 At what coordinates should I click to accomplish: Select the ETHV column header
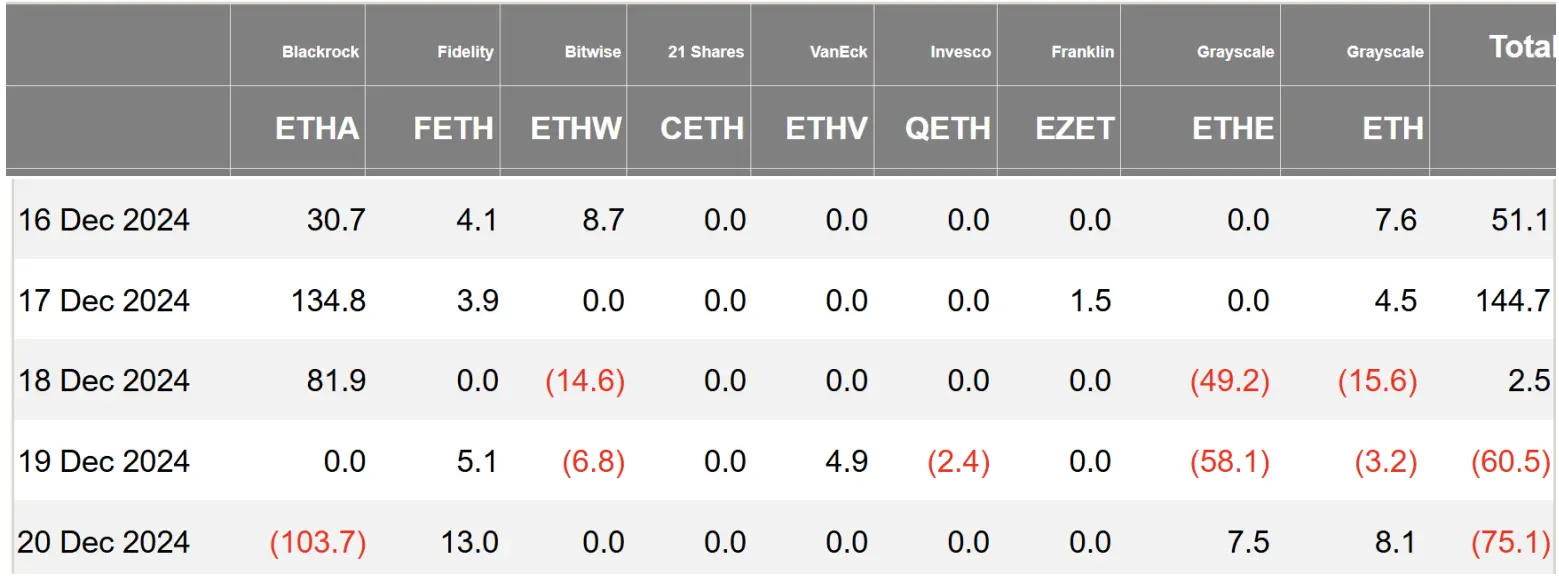[x=826, y=128]
